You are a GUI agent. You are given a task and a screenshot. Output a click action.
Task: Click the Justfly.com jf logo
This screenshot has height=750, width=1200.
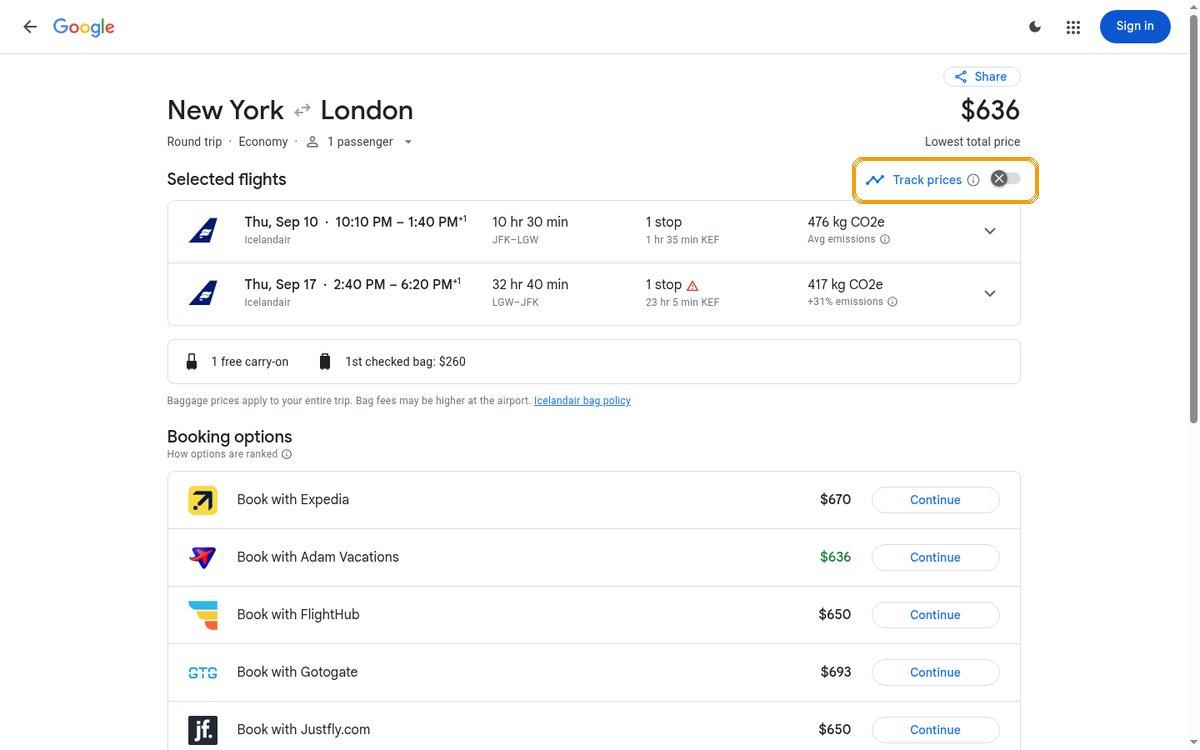(203, 730)
